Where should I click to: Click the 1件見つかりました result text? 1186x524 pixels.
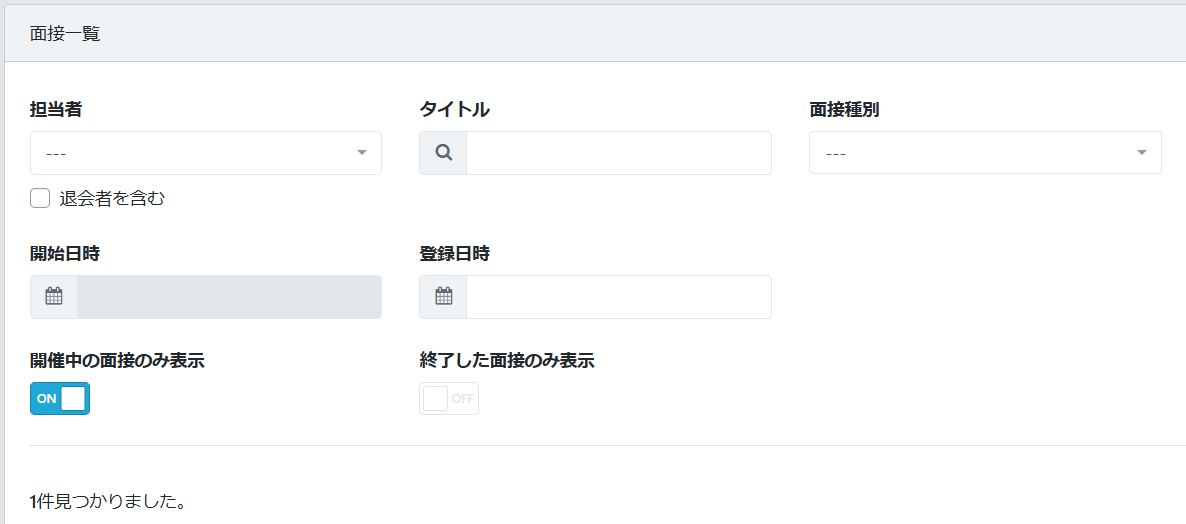coord(108,500)
